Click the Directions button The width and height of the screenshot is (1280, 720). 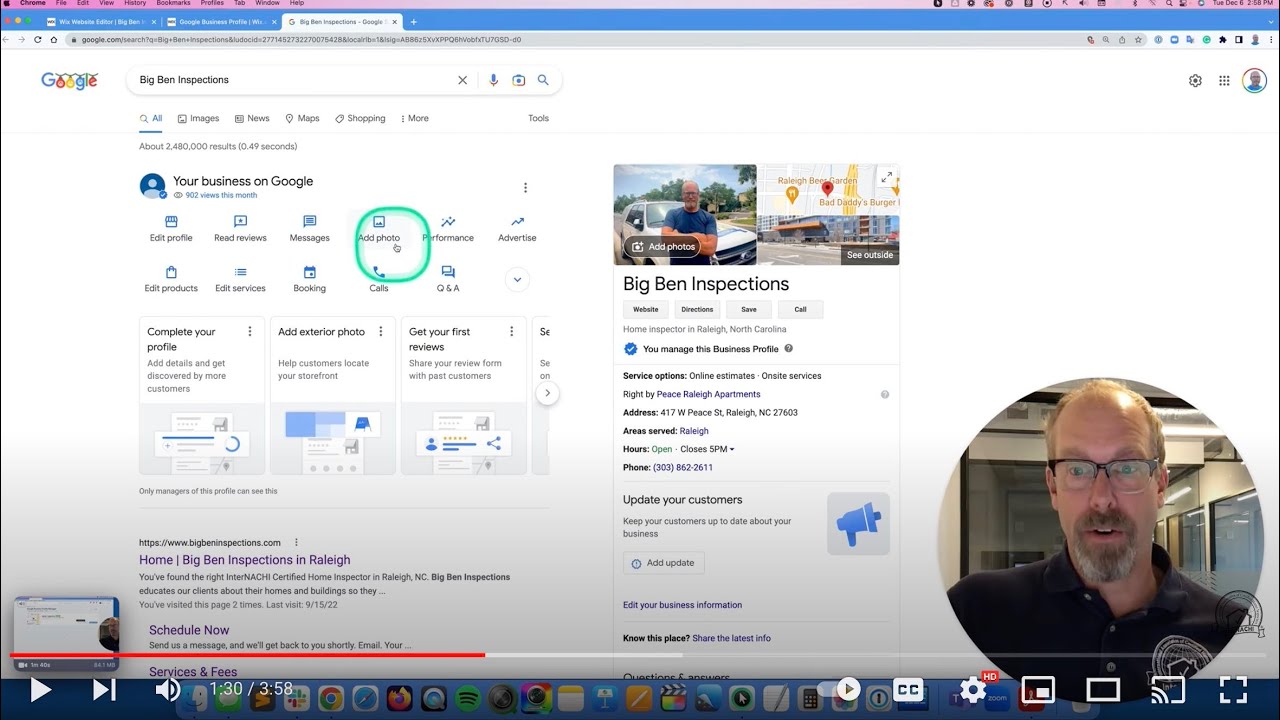[697, 309]
